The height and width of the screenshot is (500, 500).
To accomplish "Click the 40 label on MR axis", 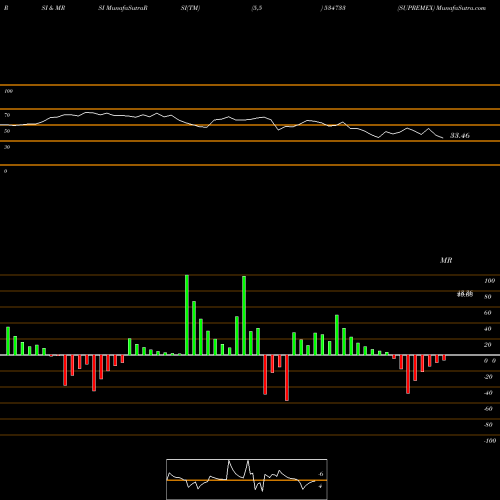I will (x=487, y=329).
